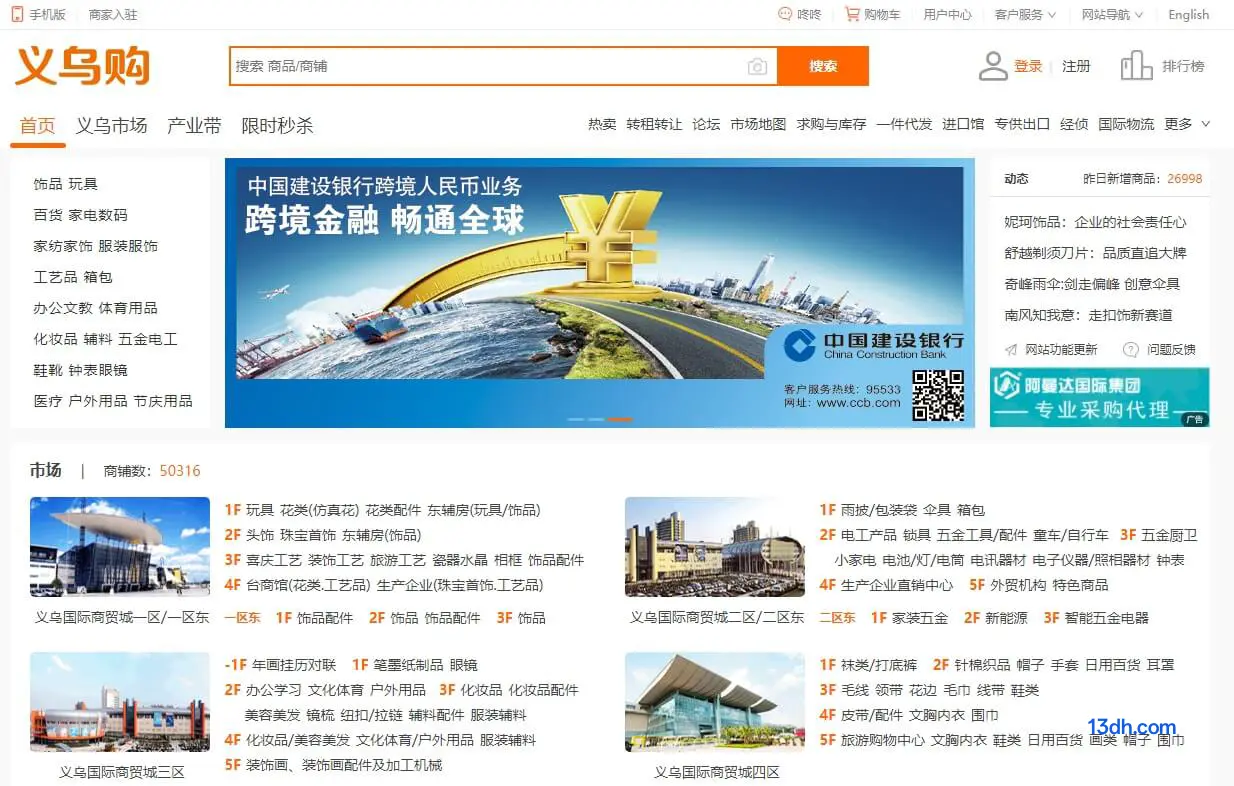Open the 义乌国际商贸城三区 market photo
Image resolution: width=1234 pixels, height=786 pixels.
(120, 703)
